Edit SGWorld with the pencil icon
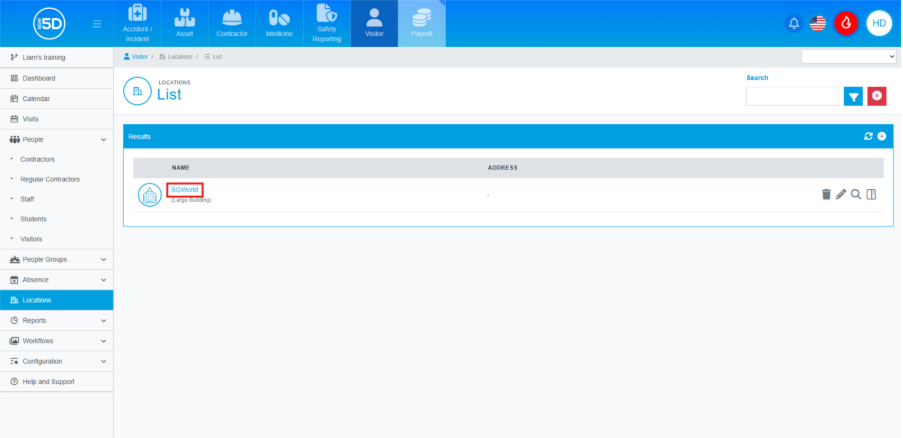 (x=841, y=194)
